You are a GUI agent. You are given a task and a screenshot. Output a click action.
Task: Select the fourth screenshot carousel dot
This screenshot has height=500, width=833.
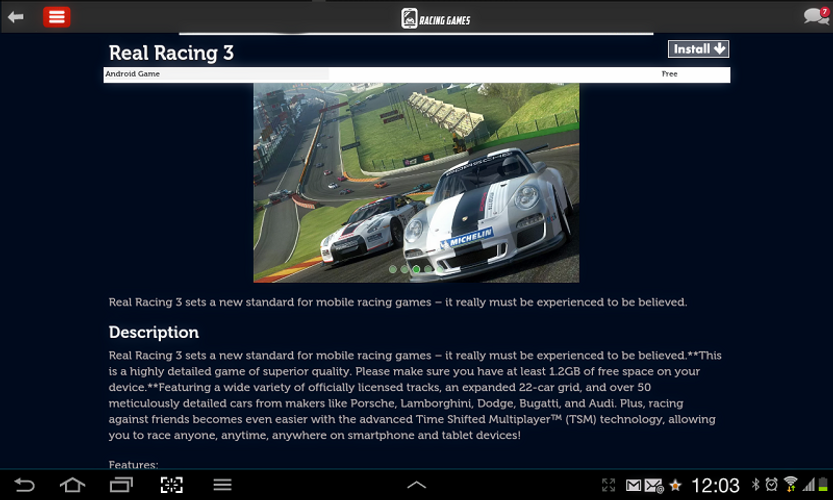pyautogui.click(x=428, y=269)
